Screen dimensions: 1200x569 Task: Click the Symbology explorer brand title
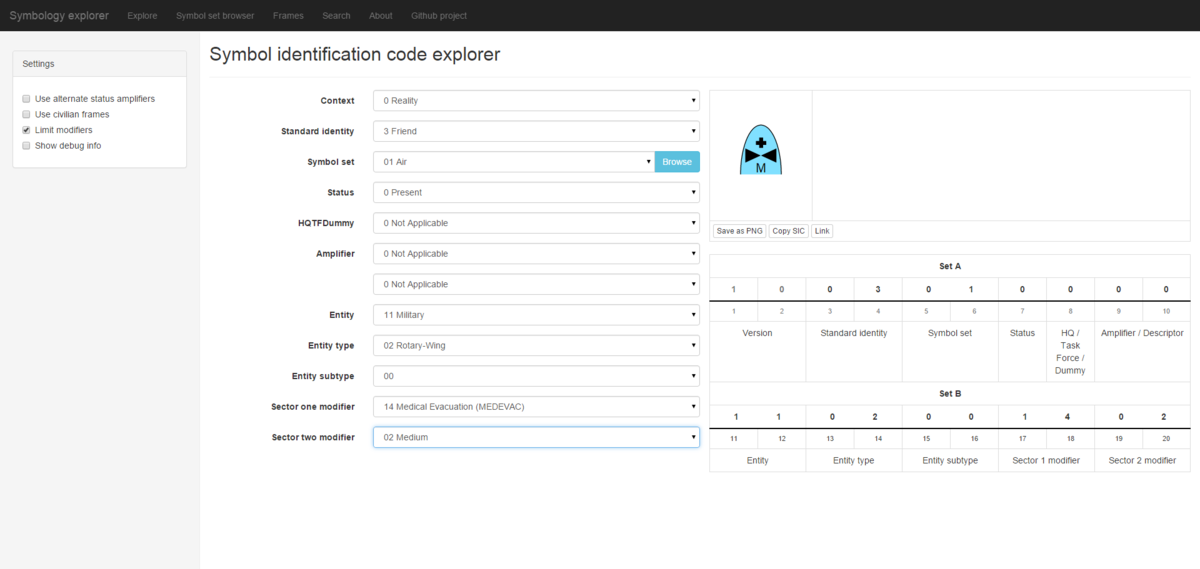click(x=59, y=16)
